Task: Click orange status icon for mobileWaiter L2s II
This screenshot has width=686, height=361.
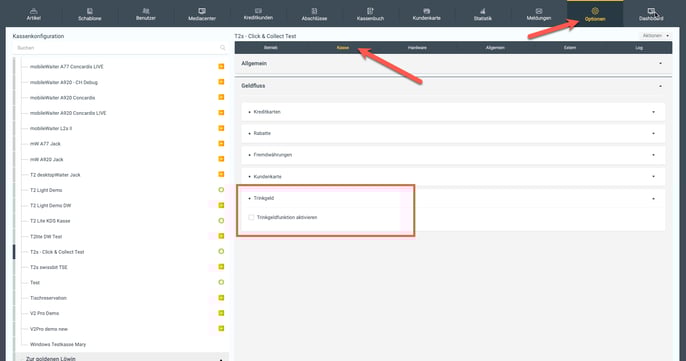Action: [x=221, y=128]
